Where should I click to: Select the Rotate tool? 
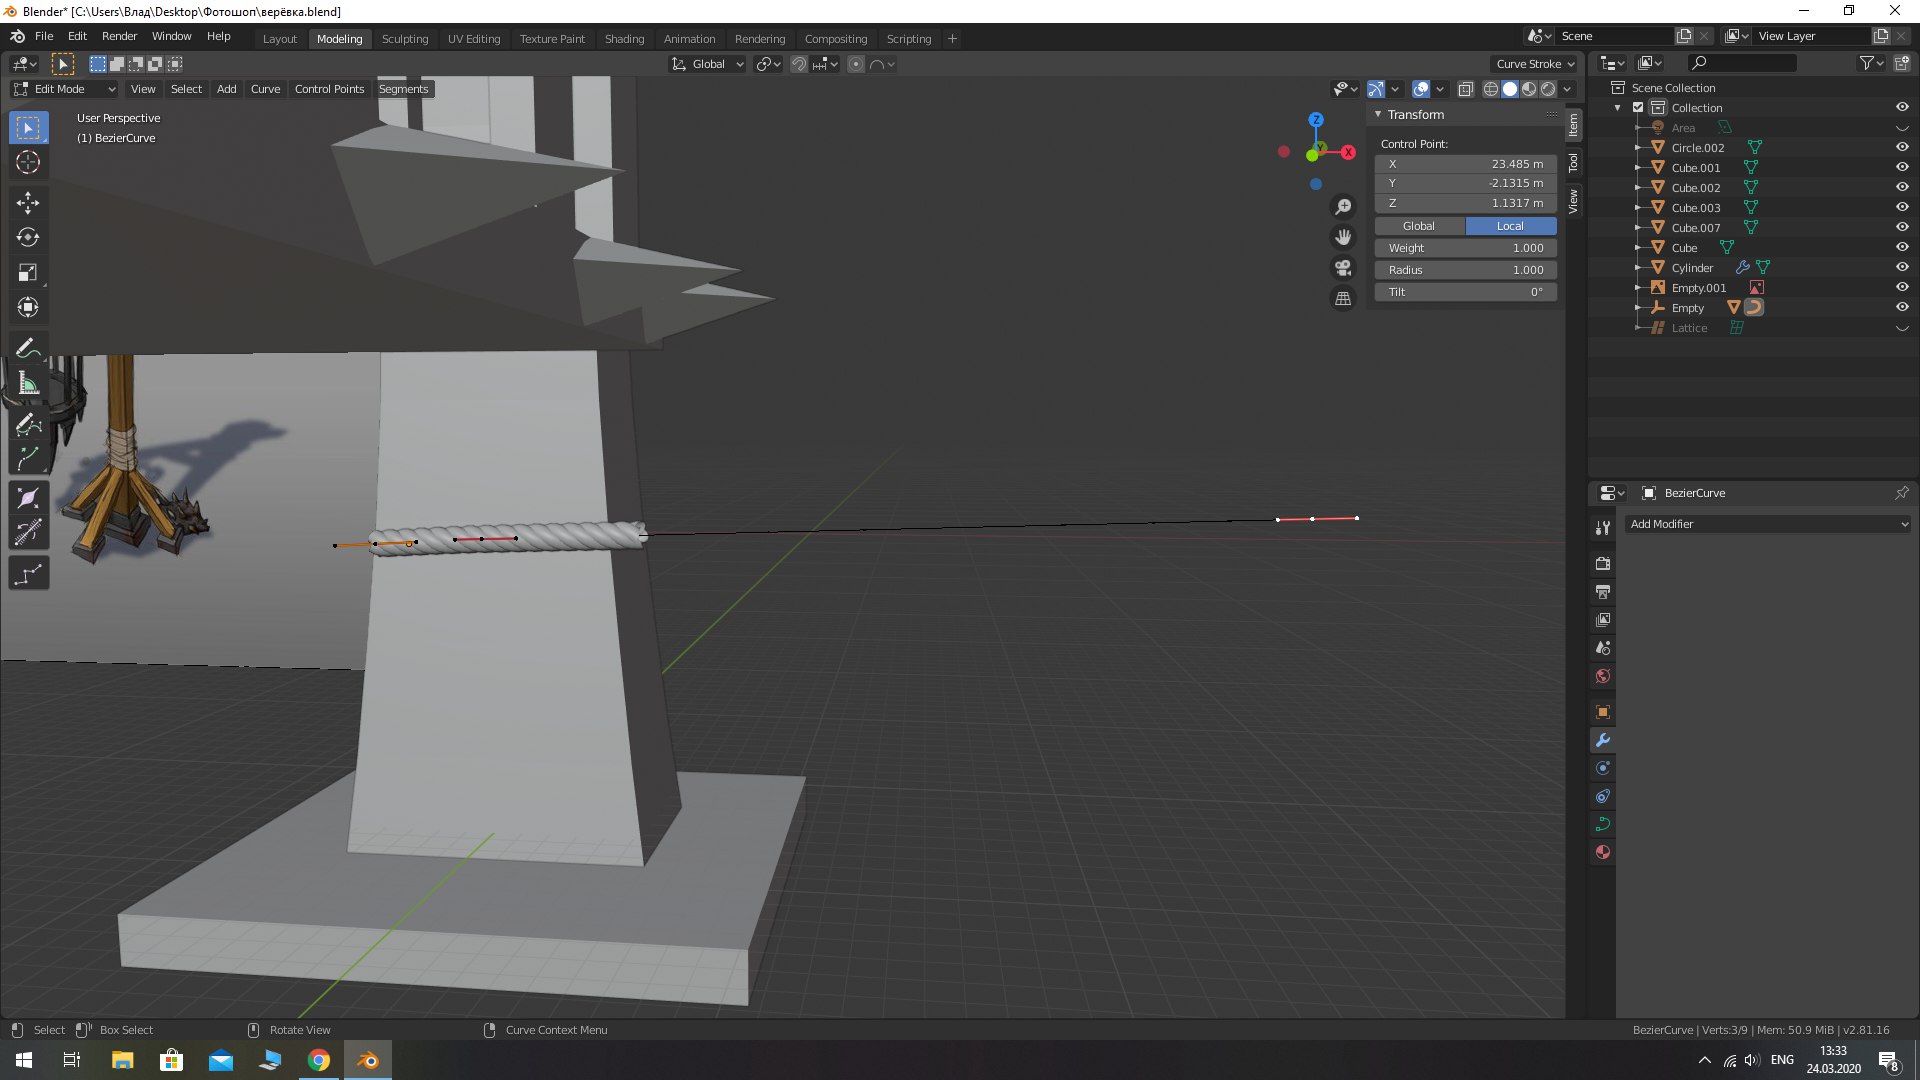tap(28, 238)
